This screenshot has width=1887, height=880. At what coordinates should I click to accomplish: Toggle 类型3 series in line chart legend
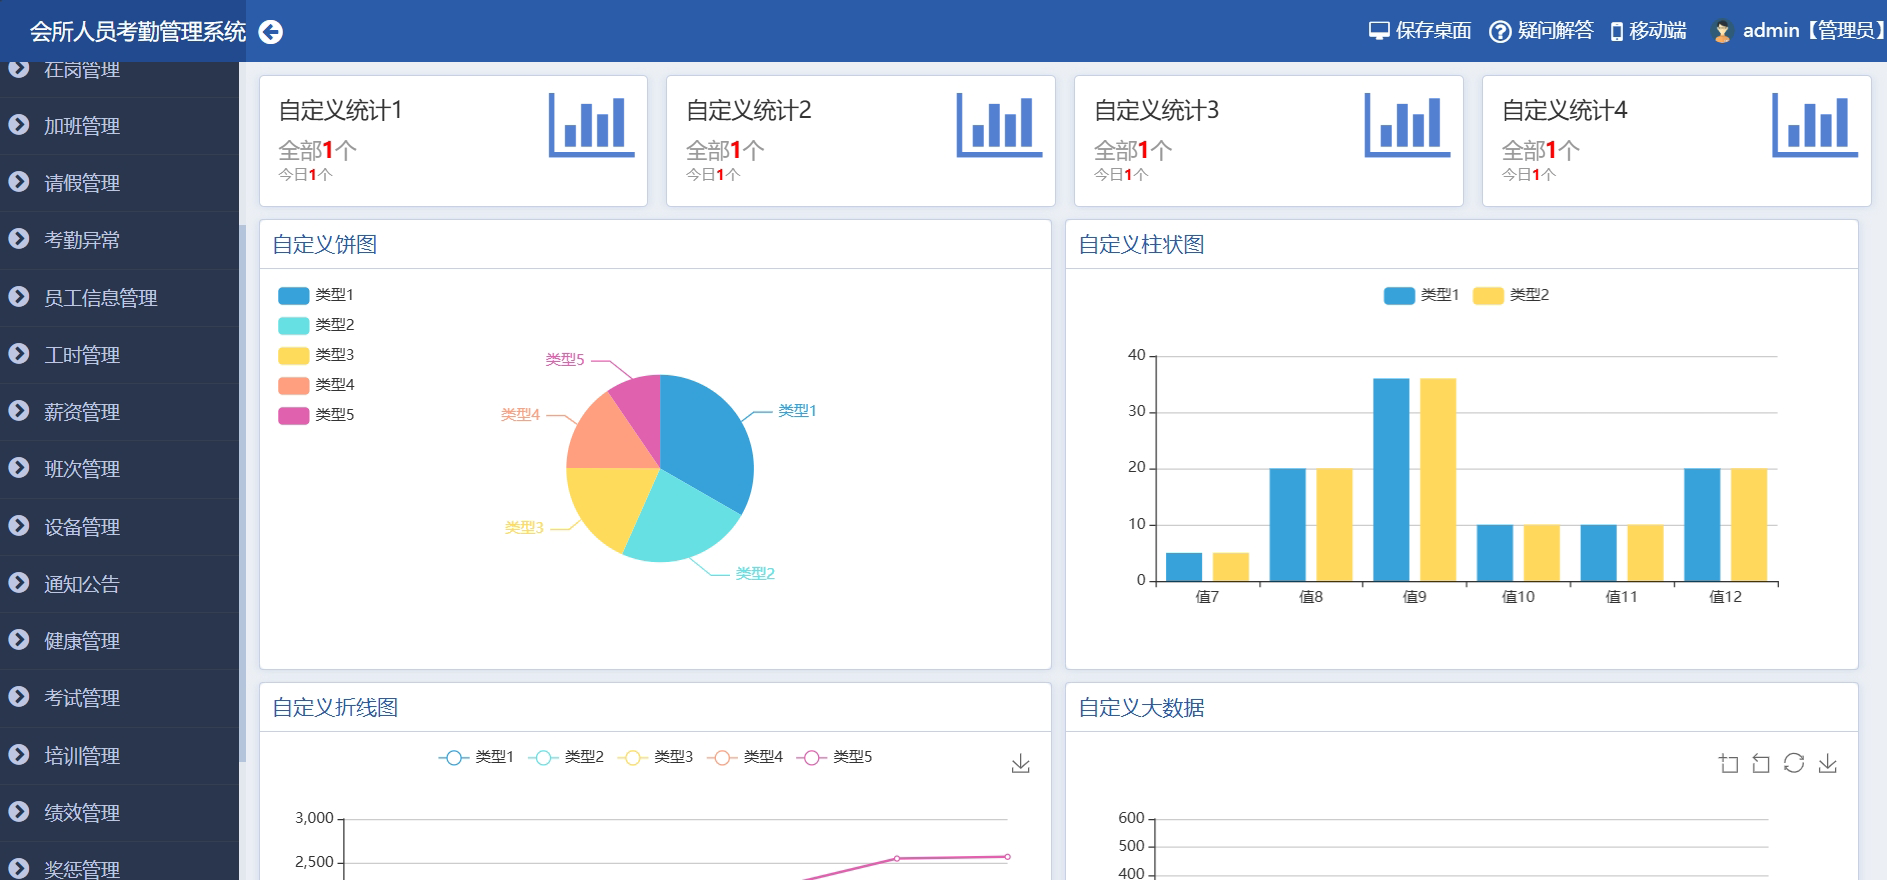[655, 757]
